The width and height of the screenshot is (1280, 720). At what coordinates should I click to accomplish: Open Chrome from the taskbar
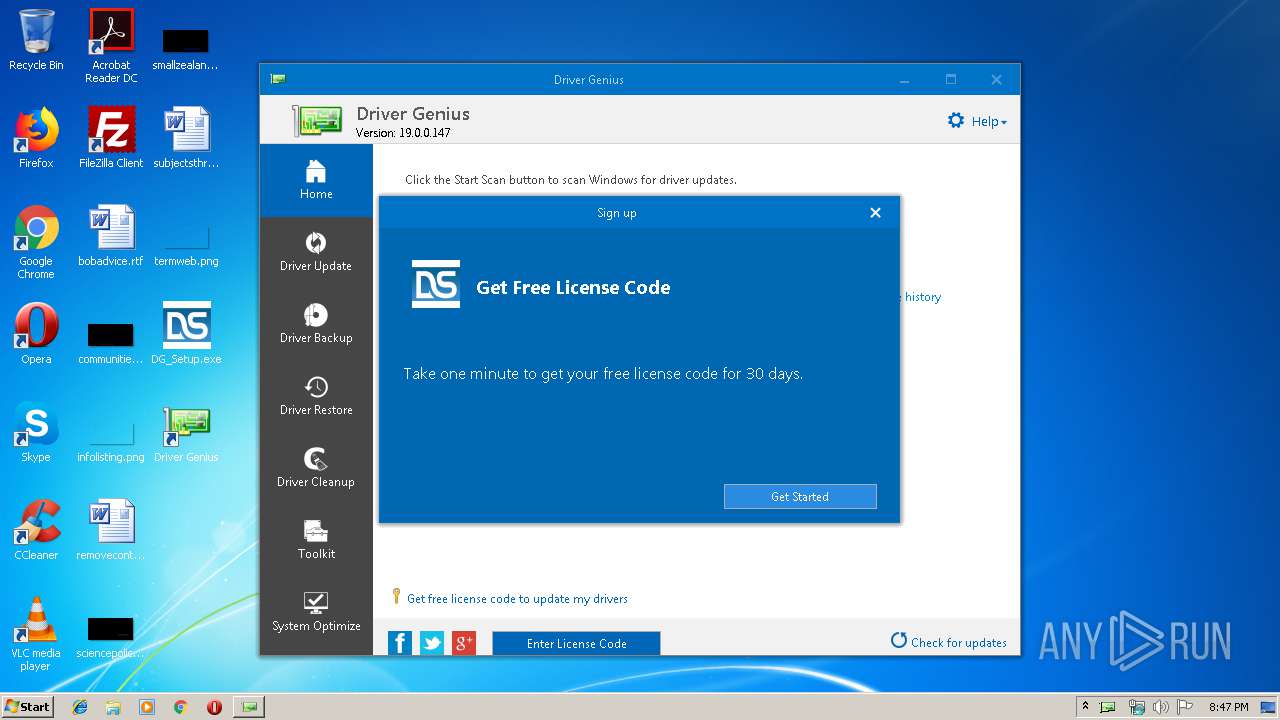click(180, 707)
